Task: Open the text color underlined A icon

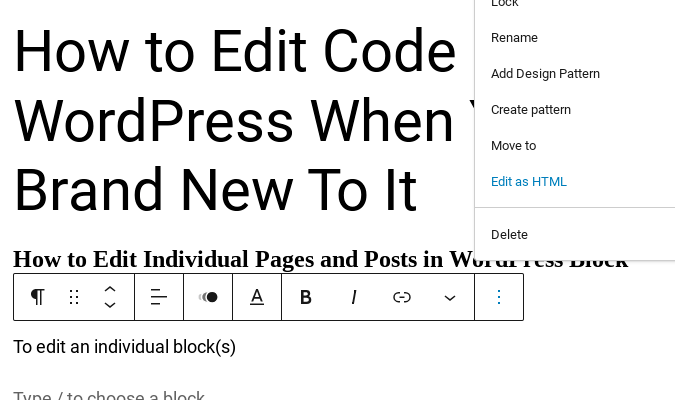Action: (257, 297)
